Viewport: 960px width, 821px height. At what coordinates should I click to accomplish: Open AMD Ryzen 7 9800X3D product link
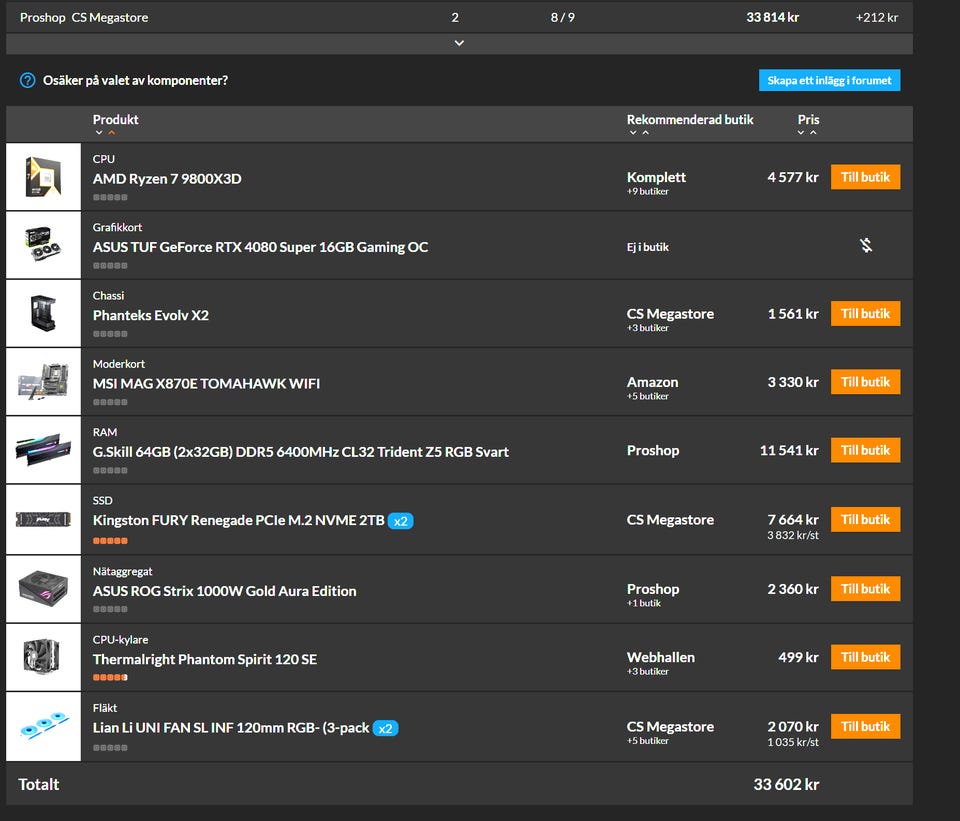tap(167, 179)
